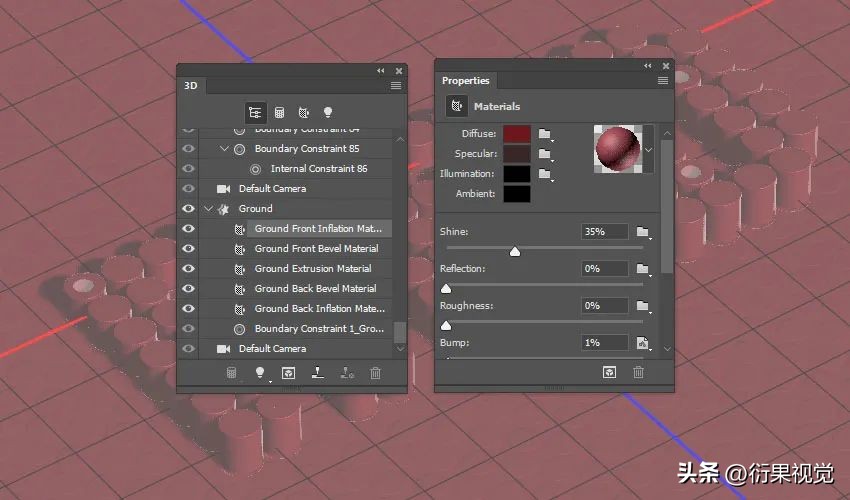Click the Shine percentage field
The height and width of the screenshot is (500, 850).
point(604,232)
